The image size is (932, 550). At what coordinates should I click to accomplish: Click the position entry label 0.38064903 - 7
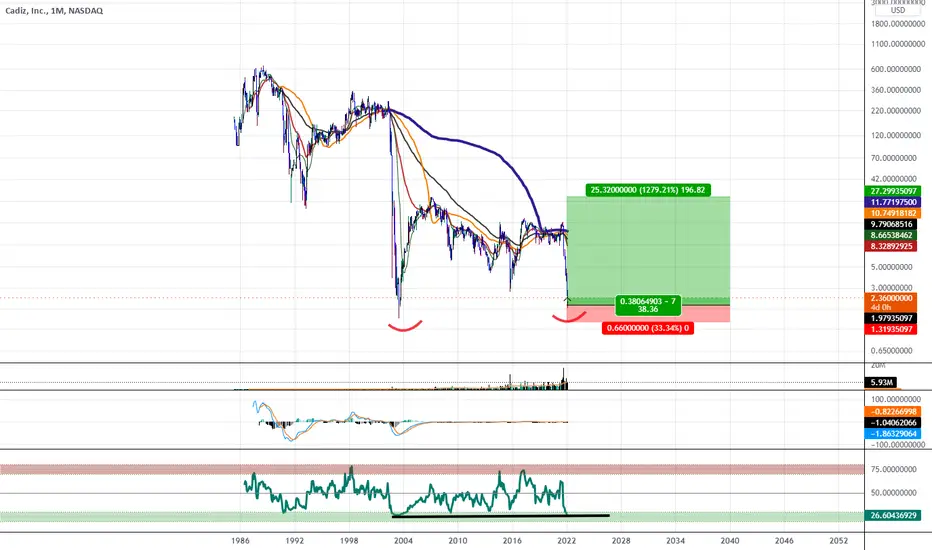click(x=648, y=305)
